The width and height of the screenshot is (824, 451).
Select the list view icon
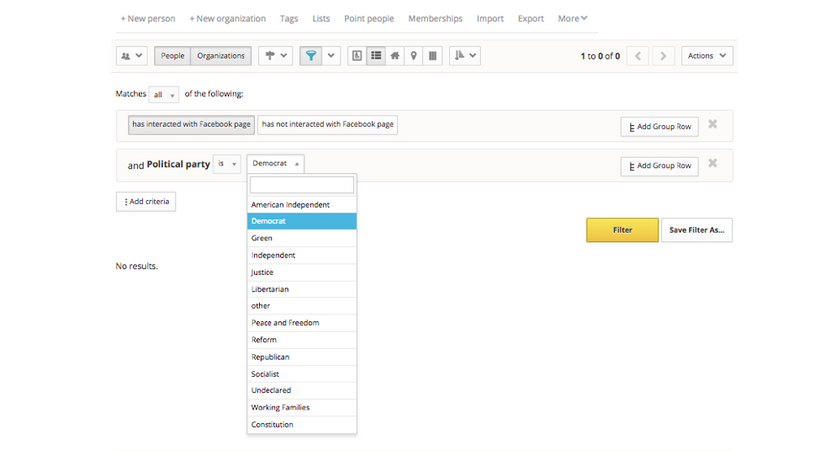[376, 56]
